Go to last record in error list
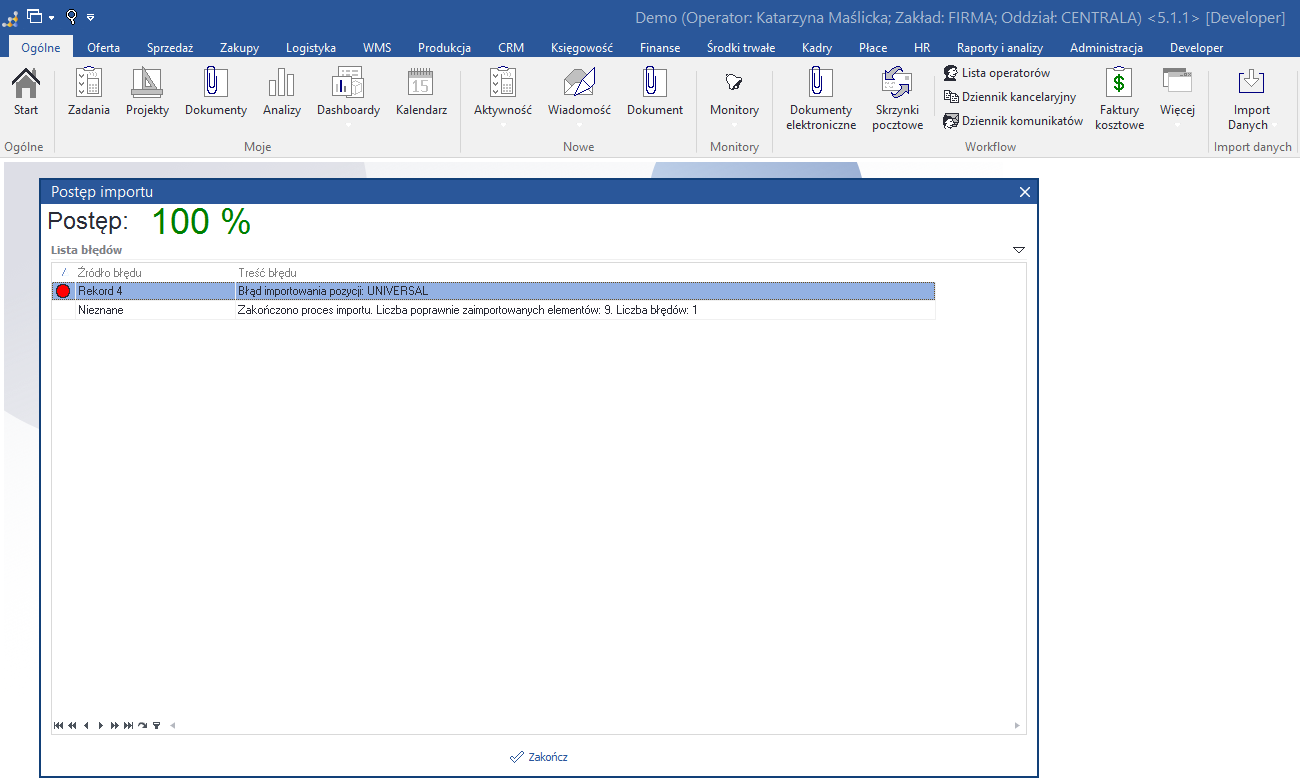 (x=129, y=725)
